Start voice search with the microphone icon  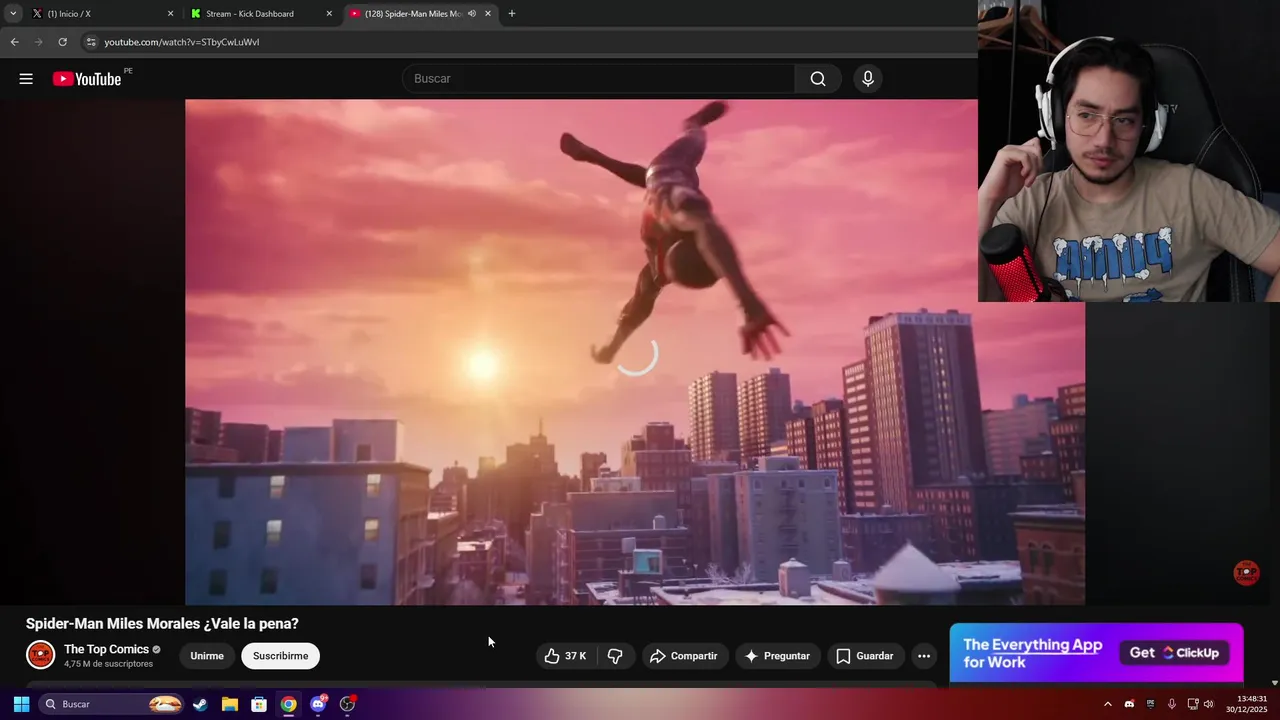click(x=868, y=79)
